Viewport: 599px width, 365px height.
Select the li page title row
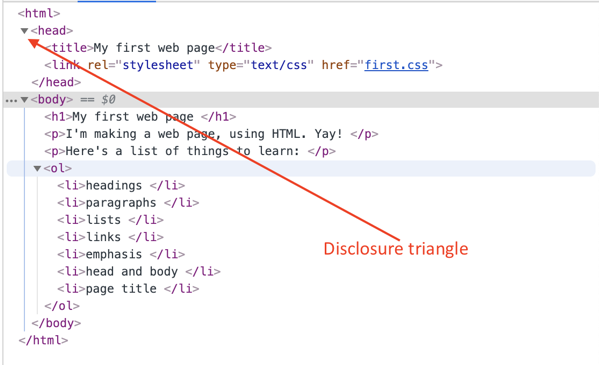point(128,289)
